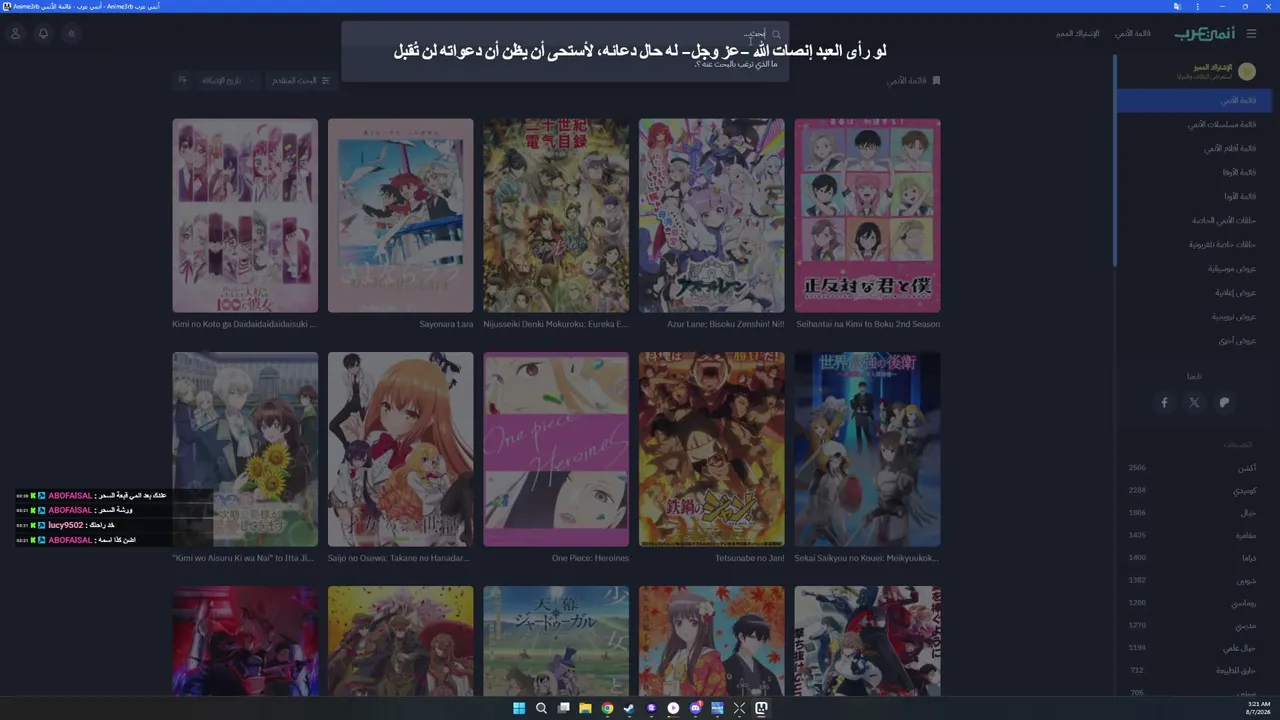This screenshot has width=1280, height=720.
Task: Click the title text "One Piece: Heroines"
Action: [x=590, y=558]
